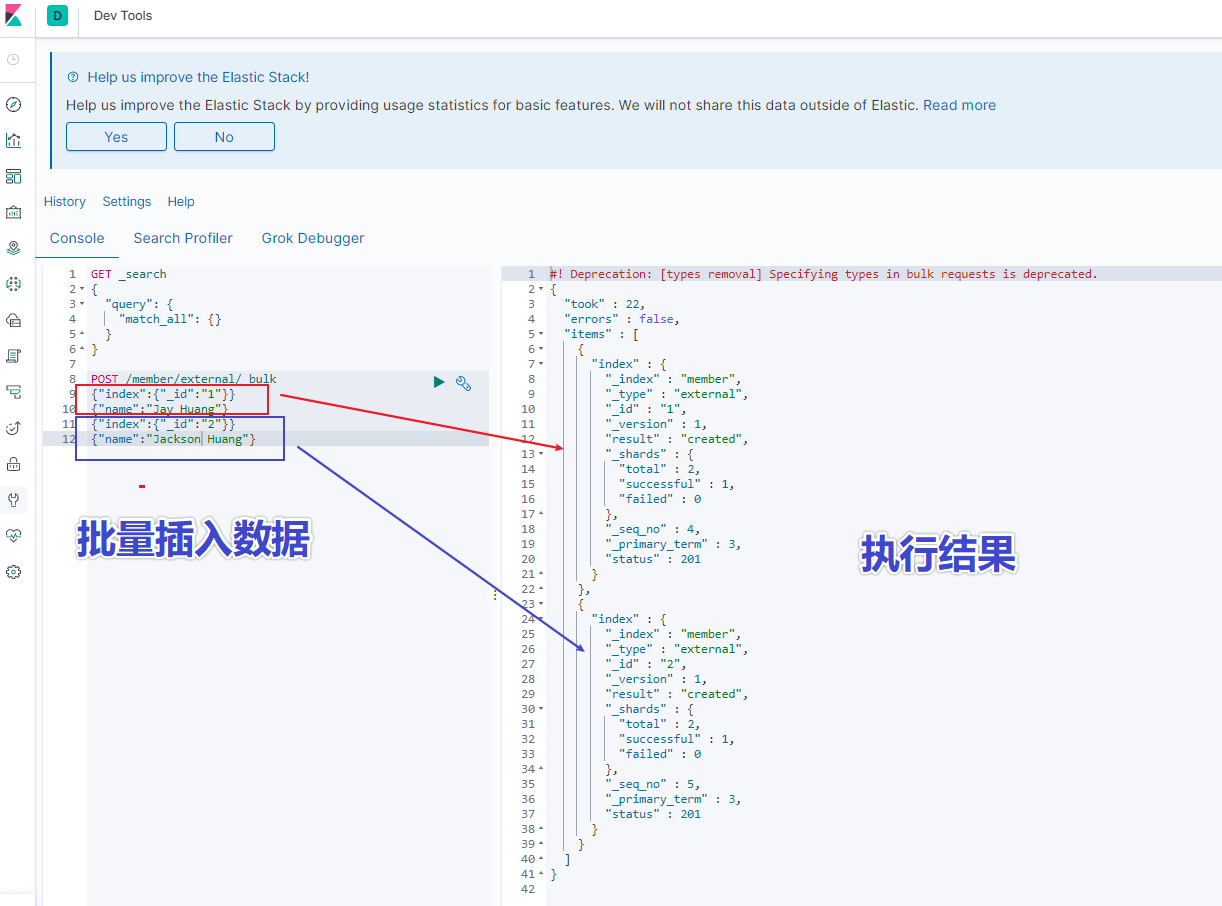This screenshot has height=906, width=1222.
Task: Go to Dashboard via sidebar icon
Action: click(x=13, y=176)
